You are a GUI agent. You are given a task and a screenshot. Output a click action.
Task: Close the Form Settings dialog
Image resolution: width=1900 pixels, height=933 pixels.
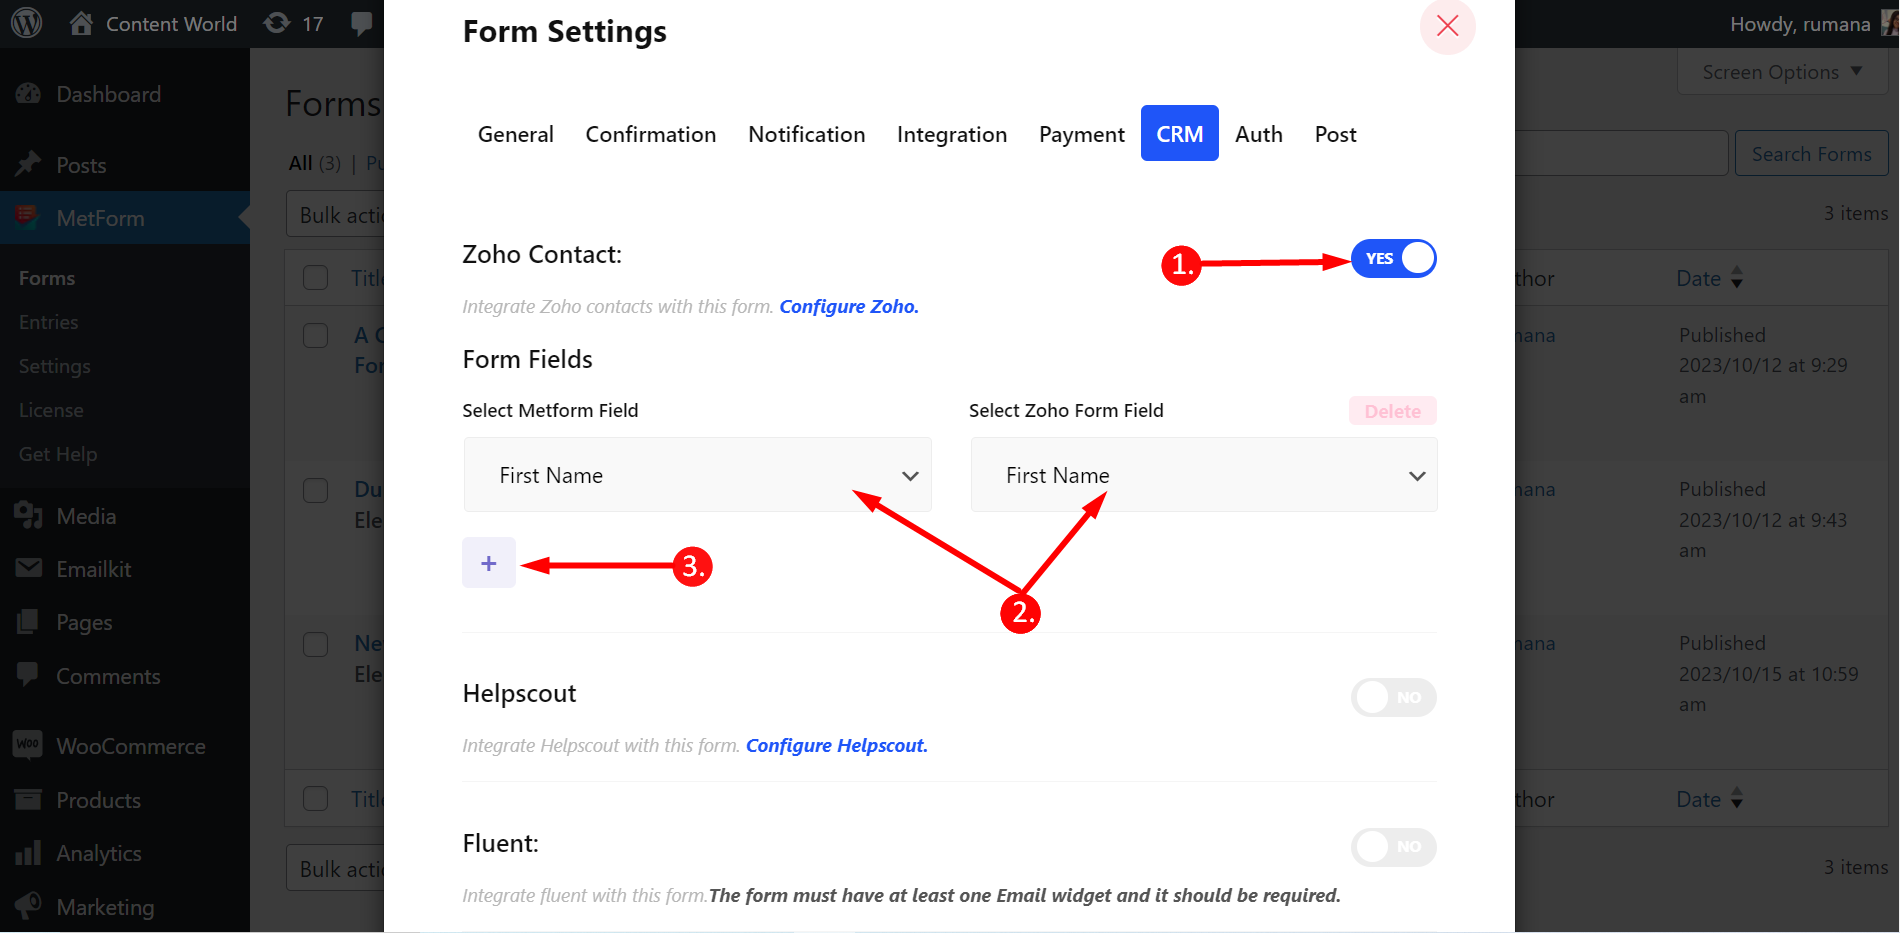point(1447,26)
